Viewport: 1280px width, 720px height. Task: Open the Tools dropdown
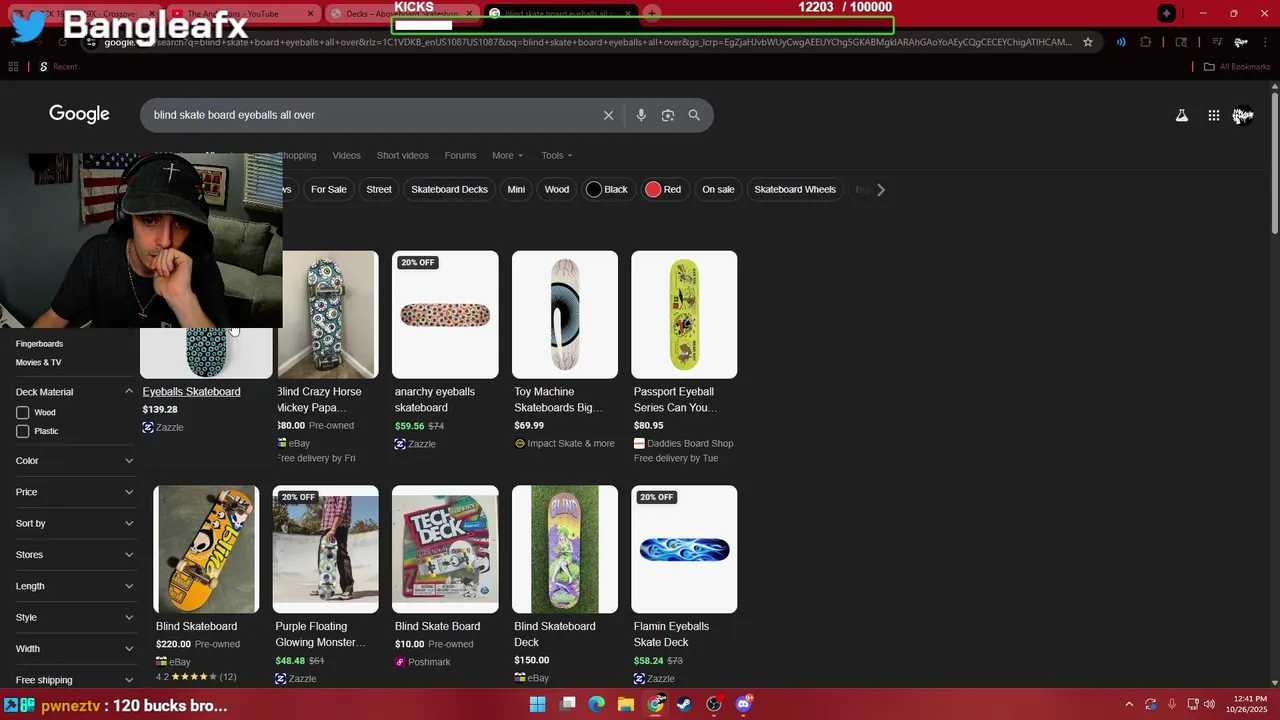(x=557, y=155)
